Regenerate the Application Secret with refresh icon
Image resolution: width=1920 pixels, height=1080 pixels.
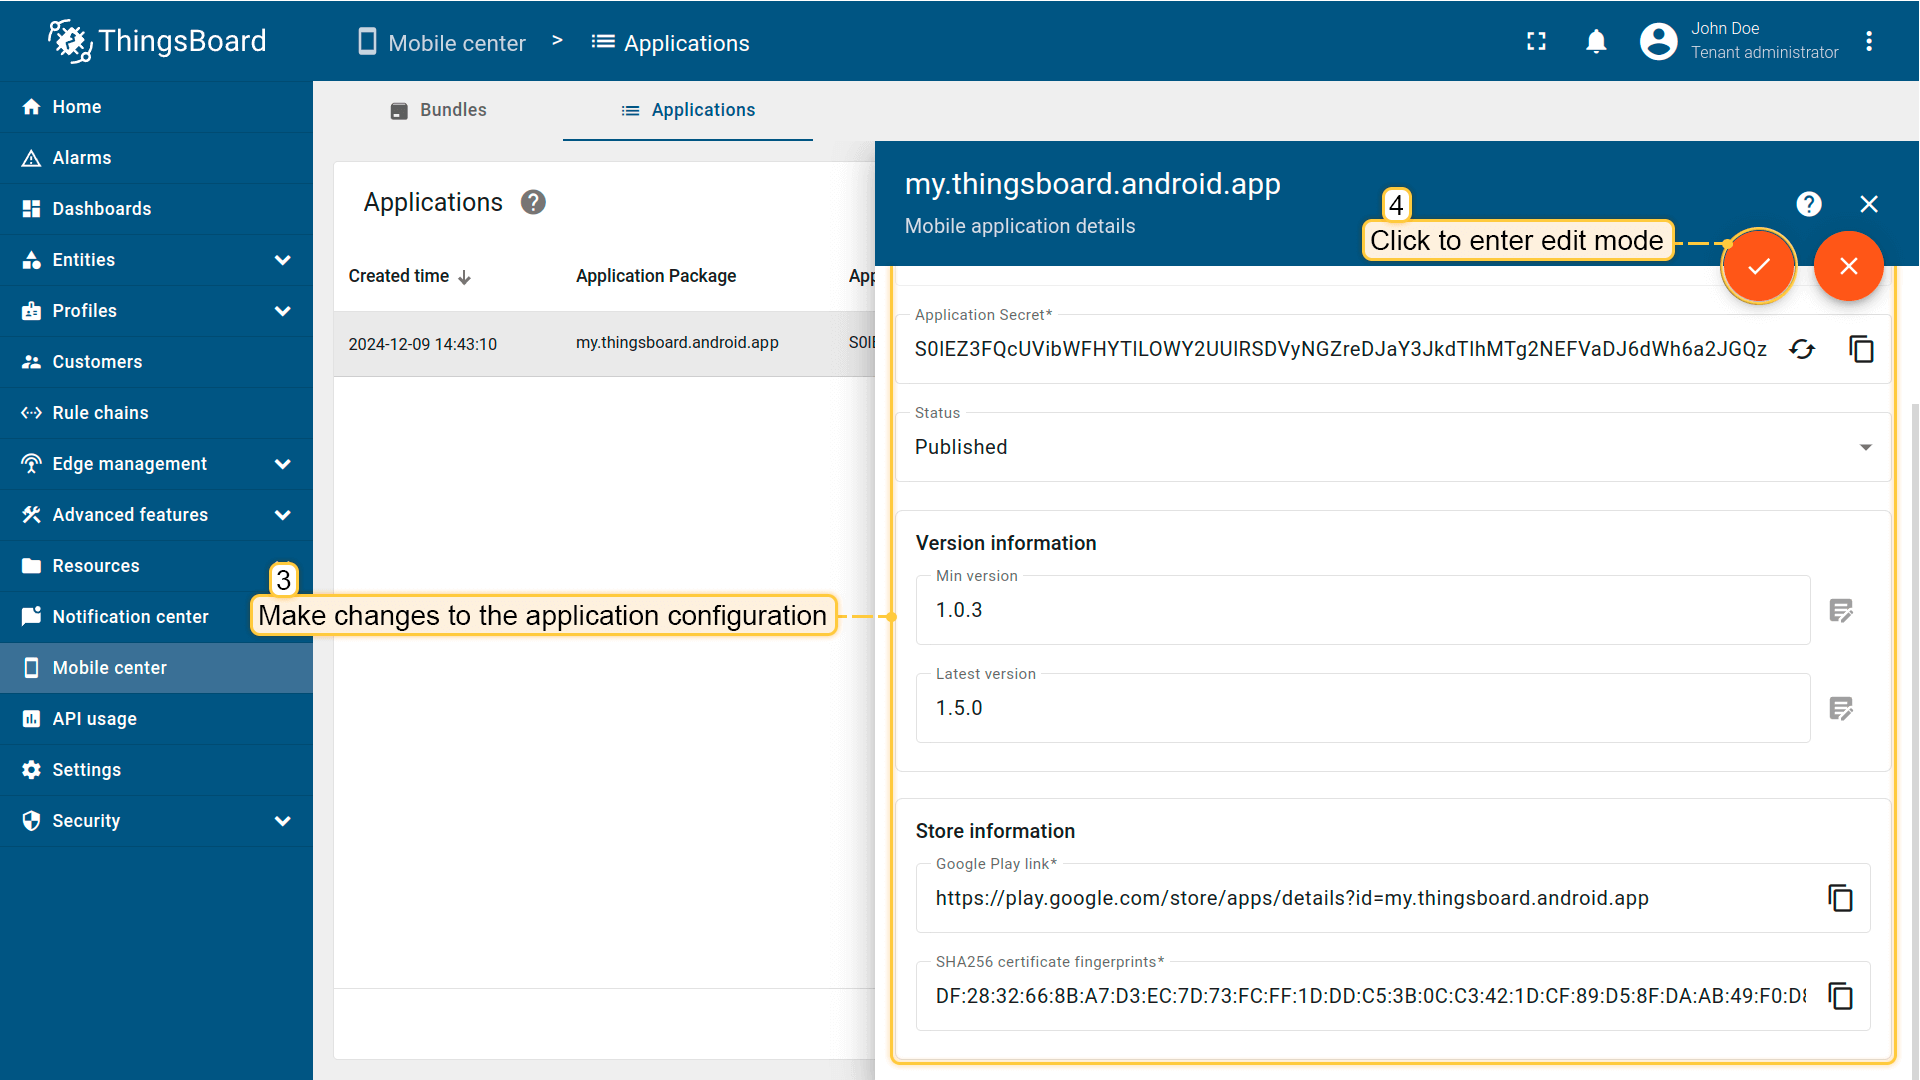(x=1802, y=349)
